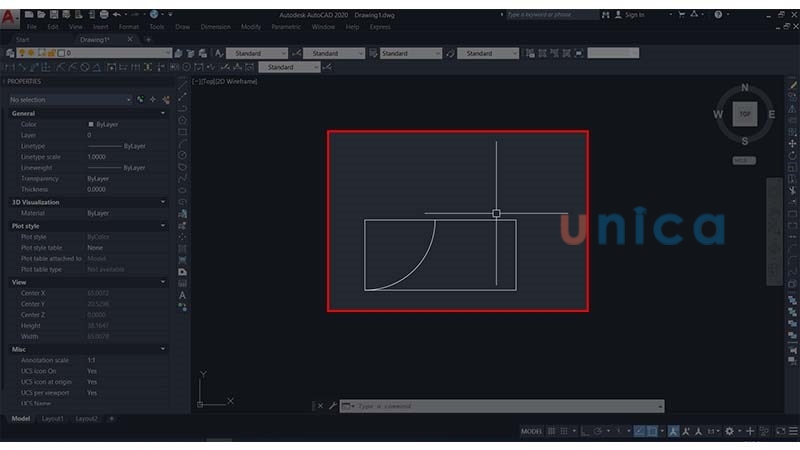Click the ViewCube TOP face
800x450 pixels.
[744, 114]
